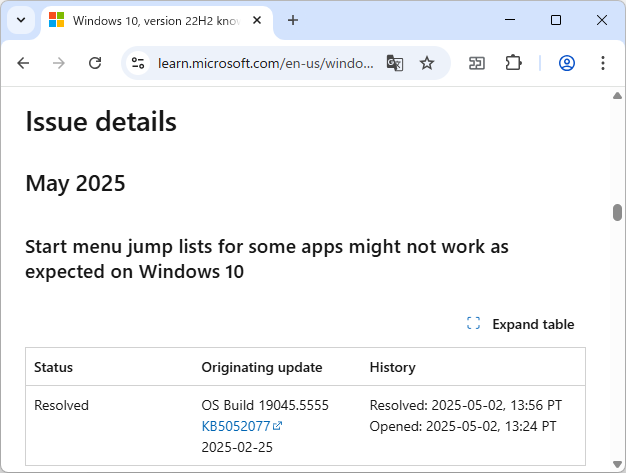Minimize the Chrome window
The width and height of the screenshot is (626, 473).
click(510, 20)
